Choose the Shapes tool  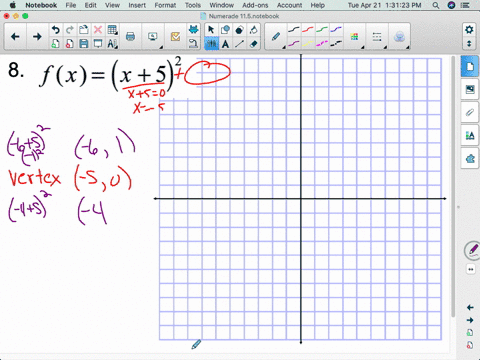click(225, 30)
